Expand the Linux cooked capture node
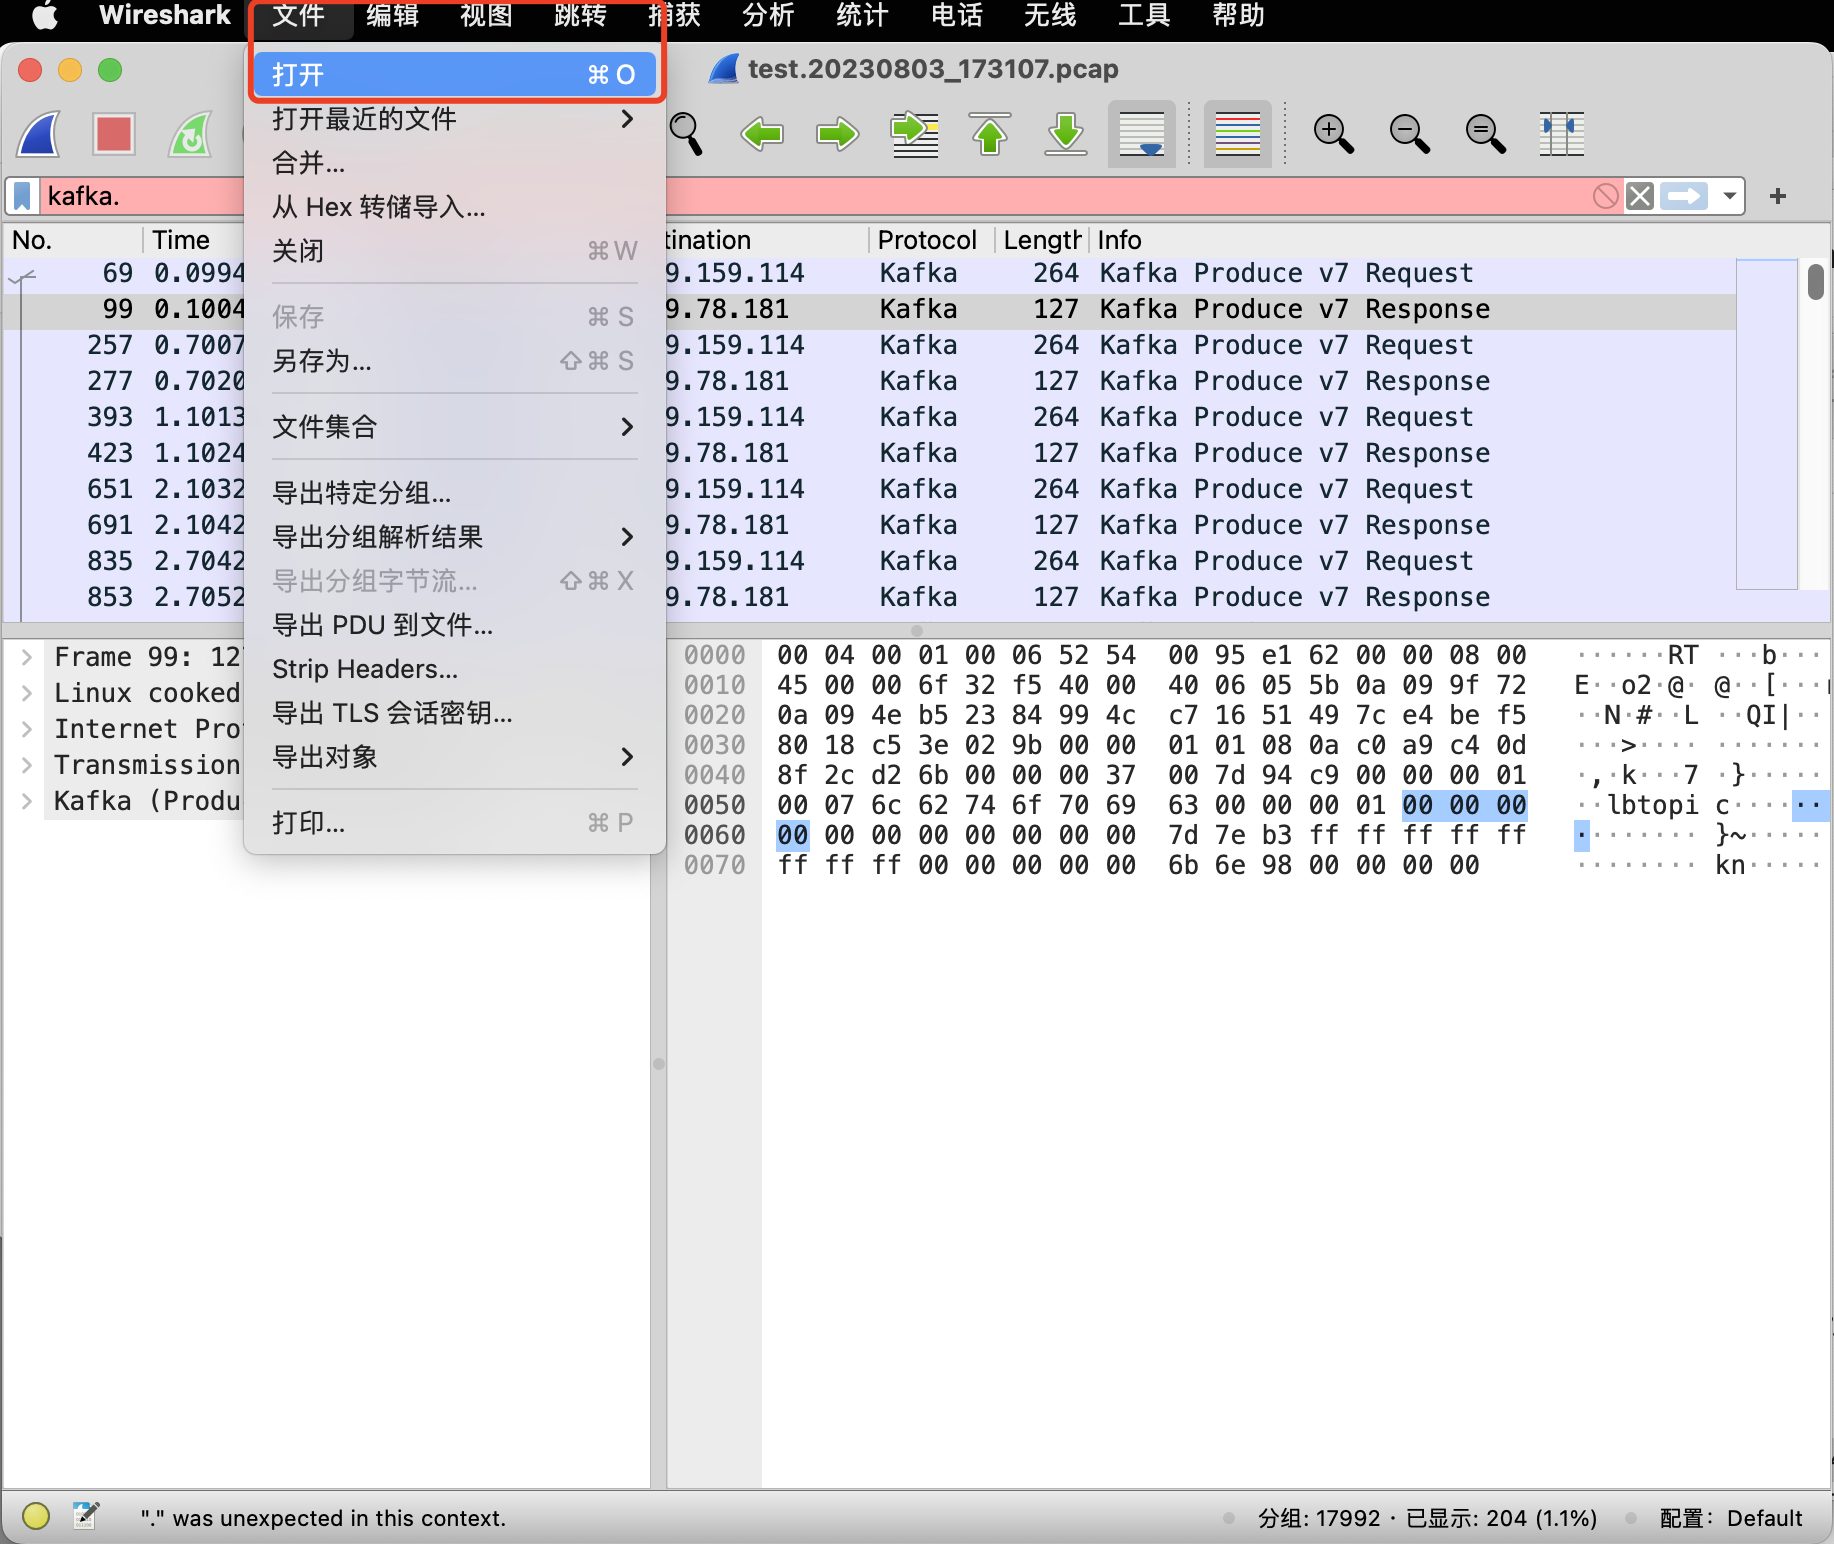The image size is (1834, 1544). tap(27, 693)
